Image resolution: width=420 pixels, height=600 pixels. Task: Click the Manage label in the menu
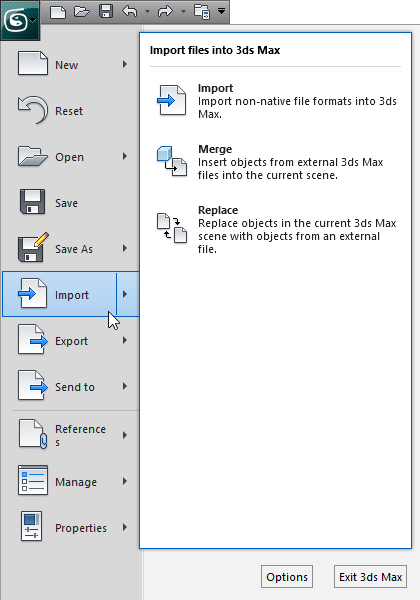pos(76,482)
